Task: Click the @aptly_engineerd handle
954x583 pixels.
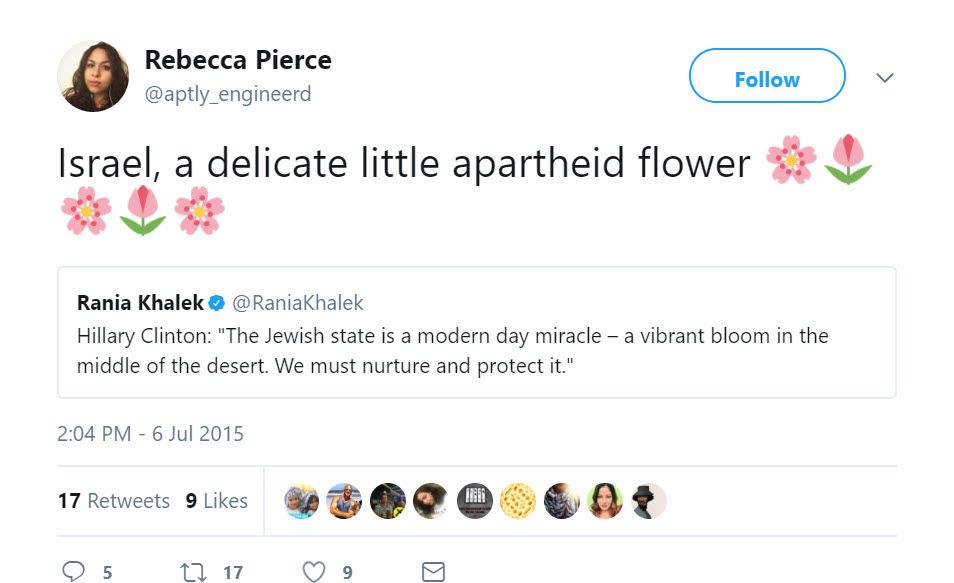Action: pos(228,94)
